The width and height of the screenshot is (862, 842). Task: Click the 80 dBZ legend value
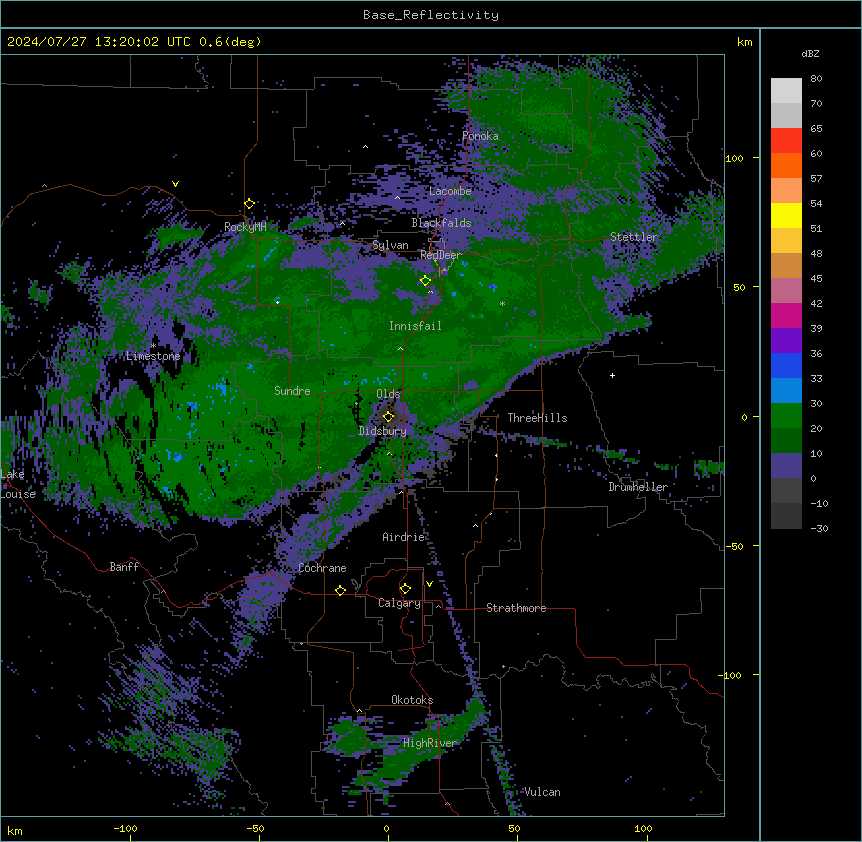click(816, 79)
